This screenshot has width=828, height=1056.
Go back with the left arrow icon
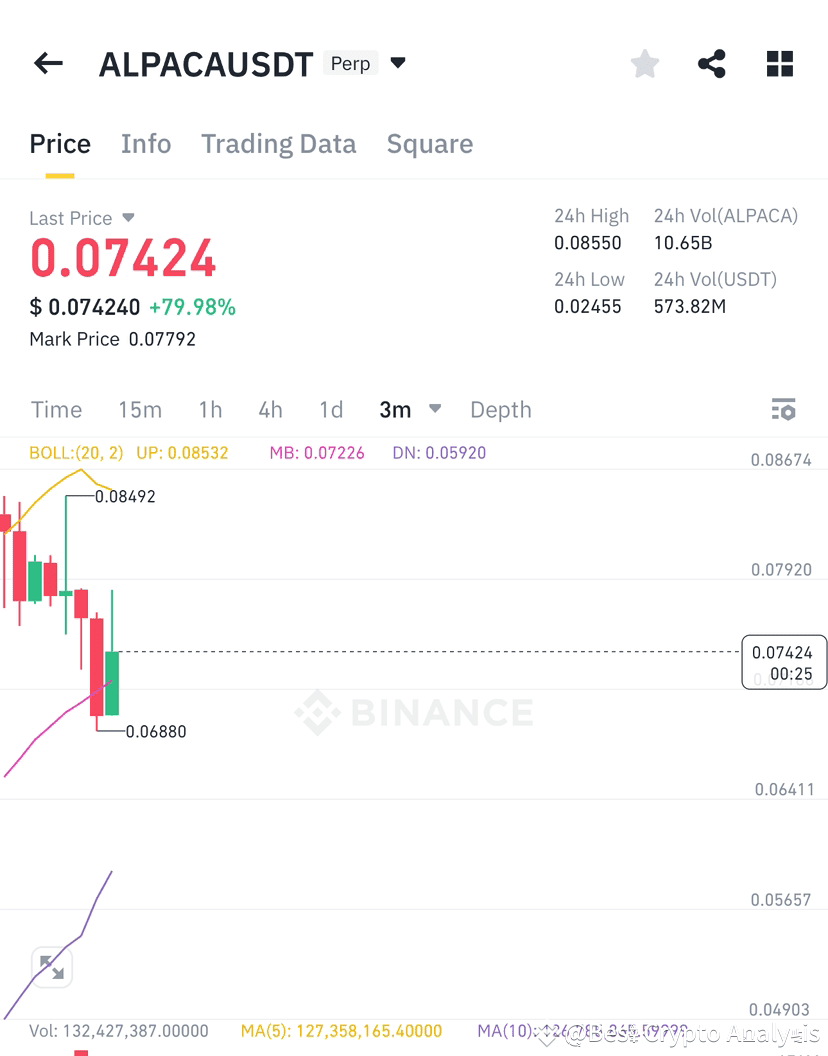tap(49, 63)
